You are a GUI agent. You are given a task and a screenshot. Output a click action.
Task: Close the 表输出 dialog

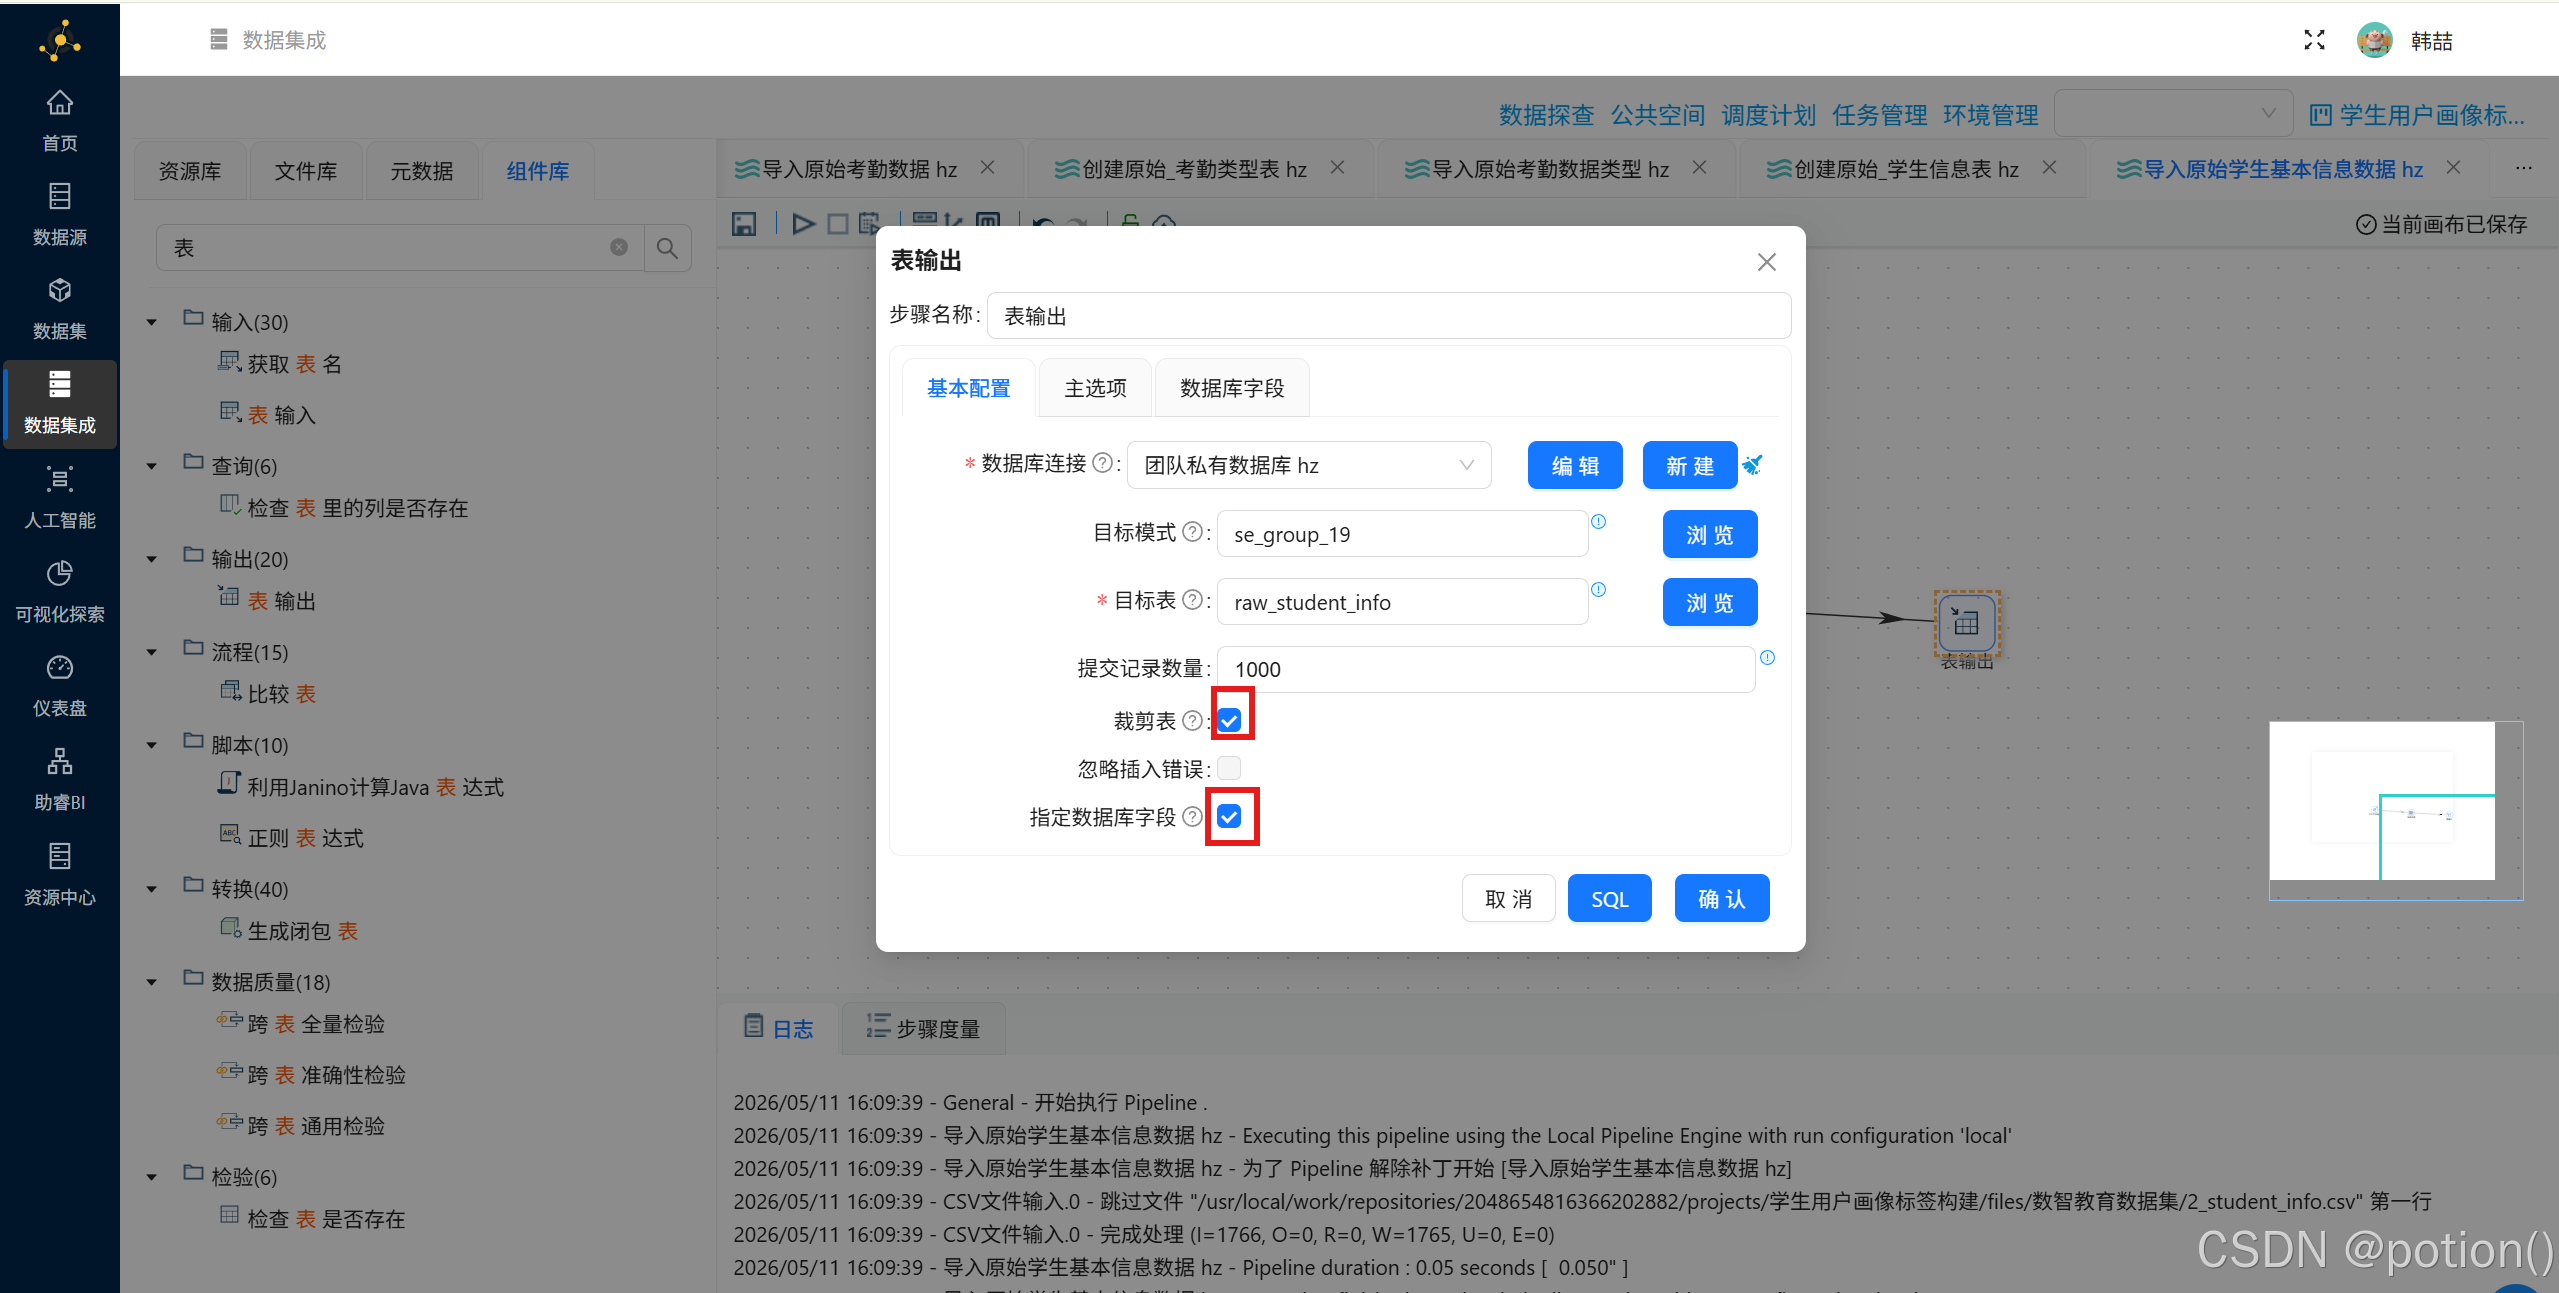click(1767, 262)
